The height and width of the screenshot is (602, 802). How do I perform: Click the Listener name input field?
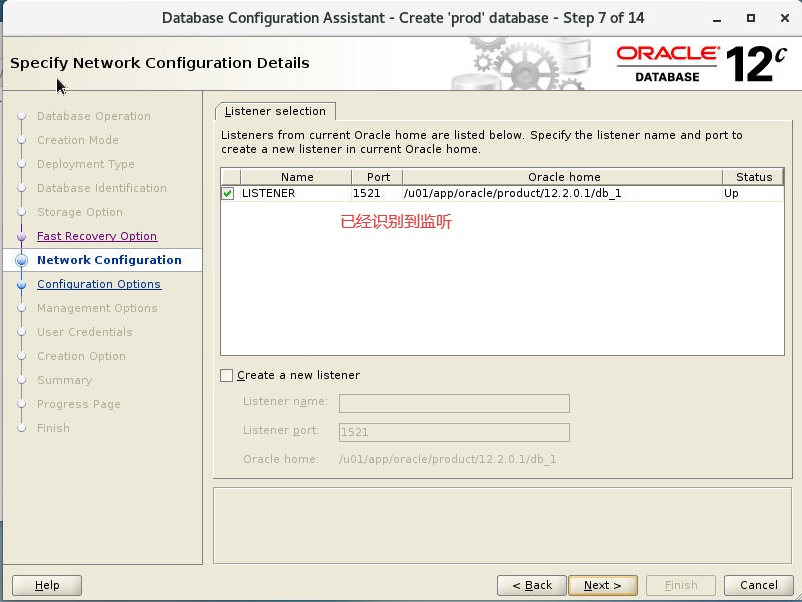pos(454,403)
